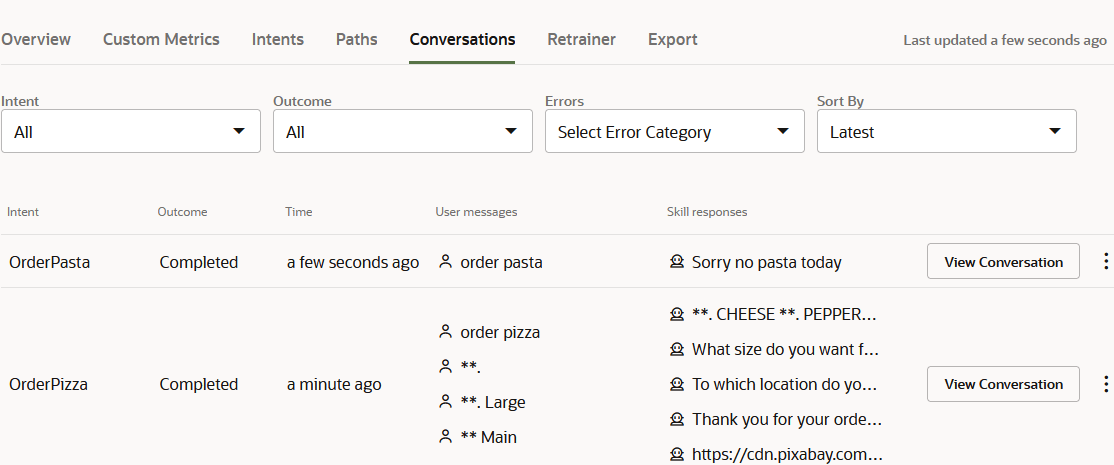Viewport: 1114px width, 465px height.
Task: Click bot icon beside 'Sorry no pasta today'
Action: (x=677, y=262)
